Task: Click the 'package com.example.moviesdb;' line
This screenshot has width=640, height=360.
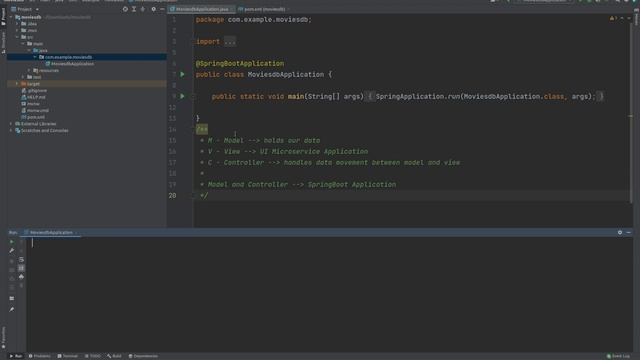Action: [253, 20]
